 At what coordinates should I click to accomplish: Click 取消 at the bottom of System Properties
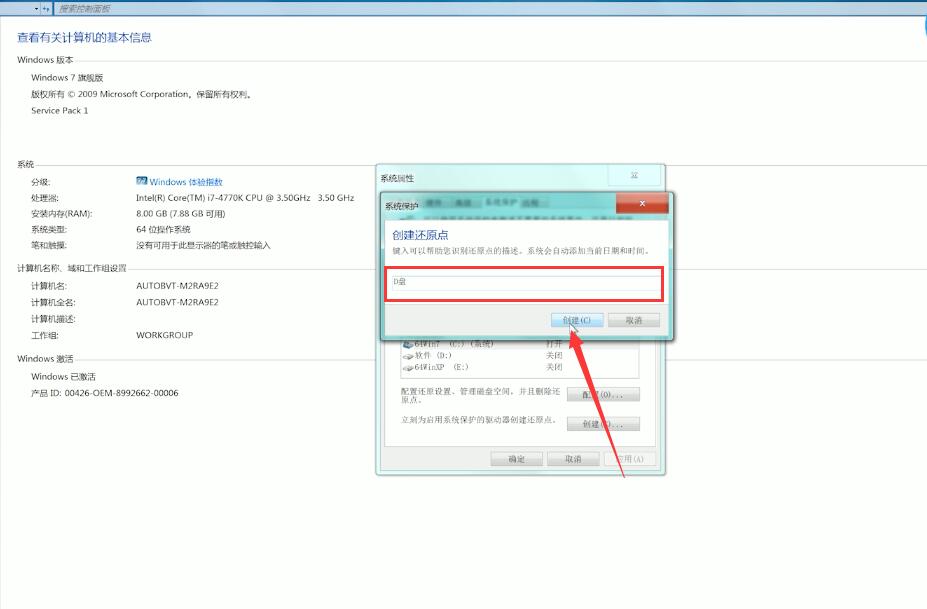(573, 459)
